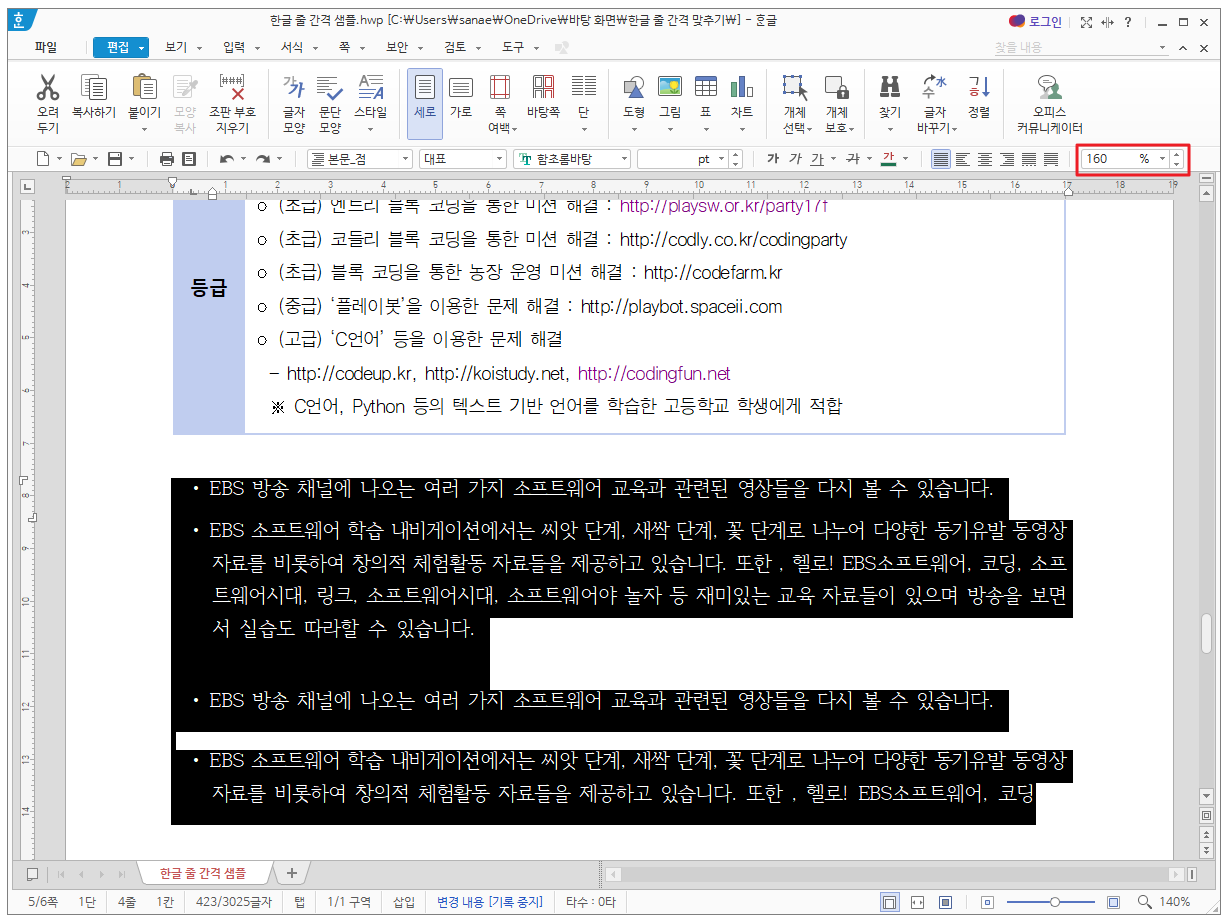Click the 조판 부호 지우기 icon
The width and height of the screenshot is (1229, 924).
(x=232, y=89)
